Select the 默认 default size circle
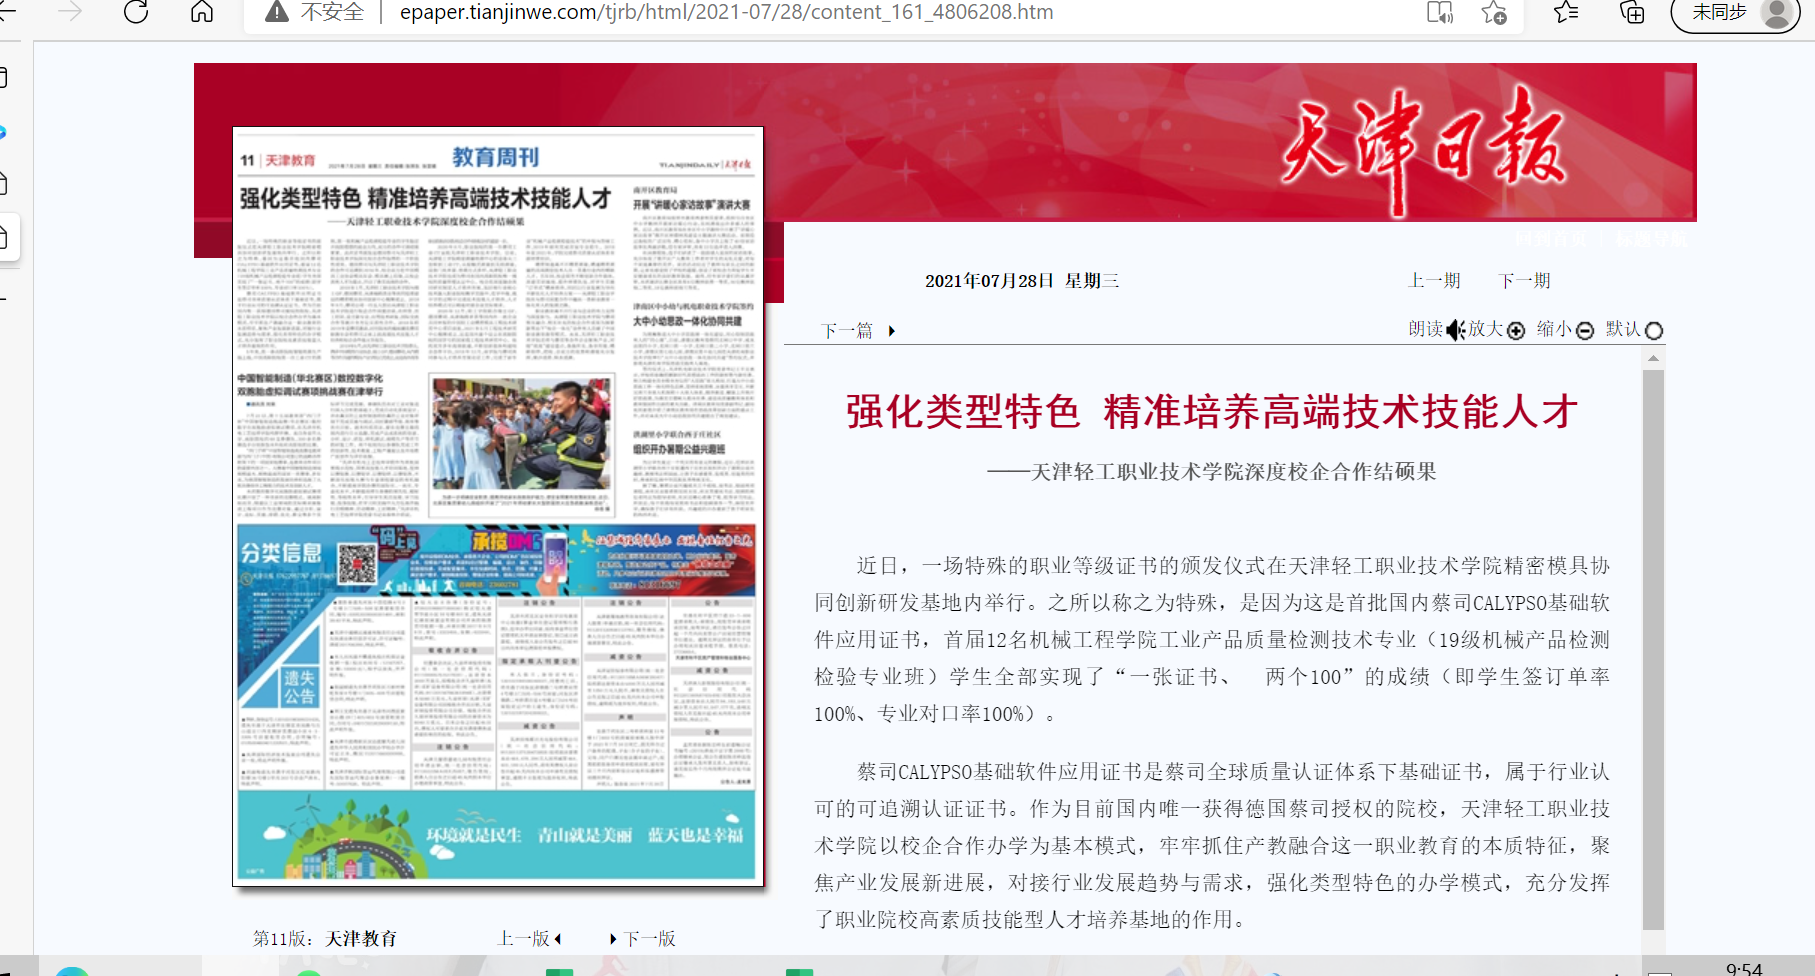 1654,331
